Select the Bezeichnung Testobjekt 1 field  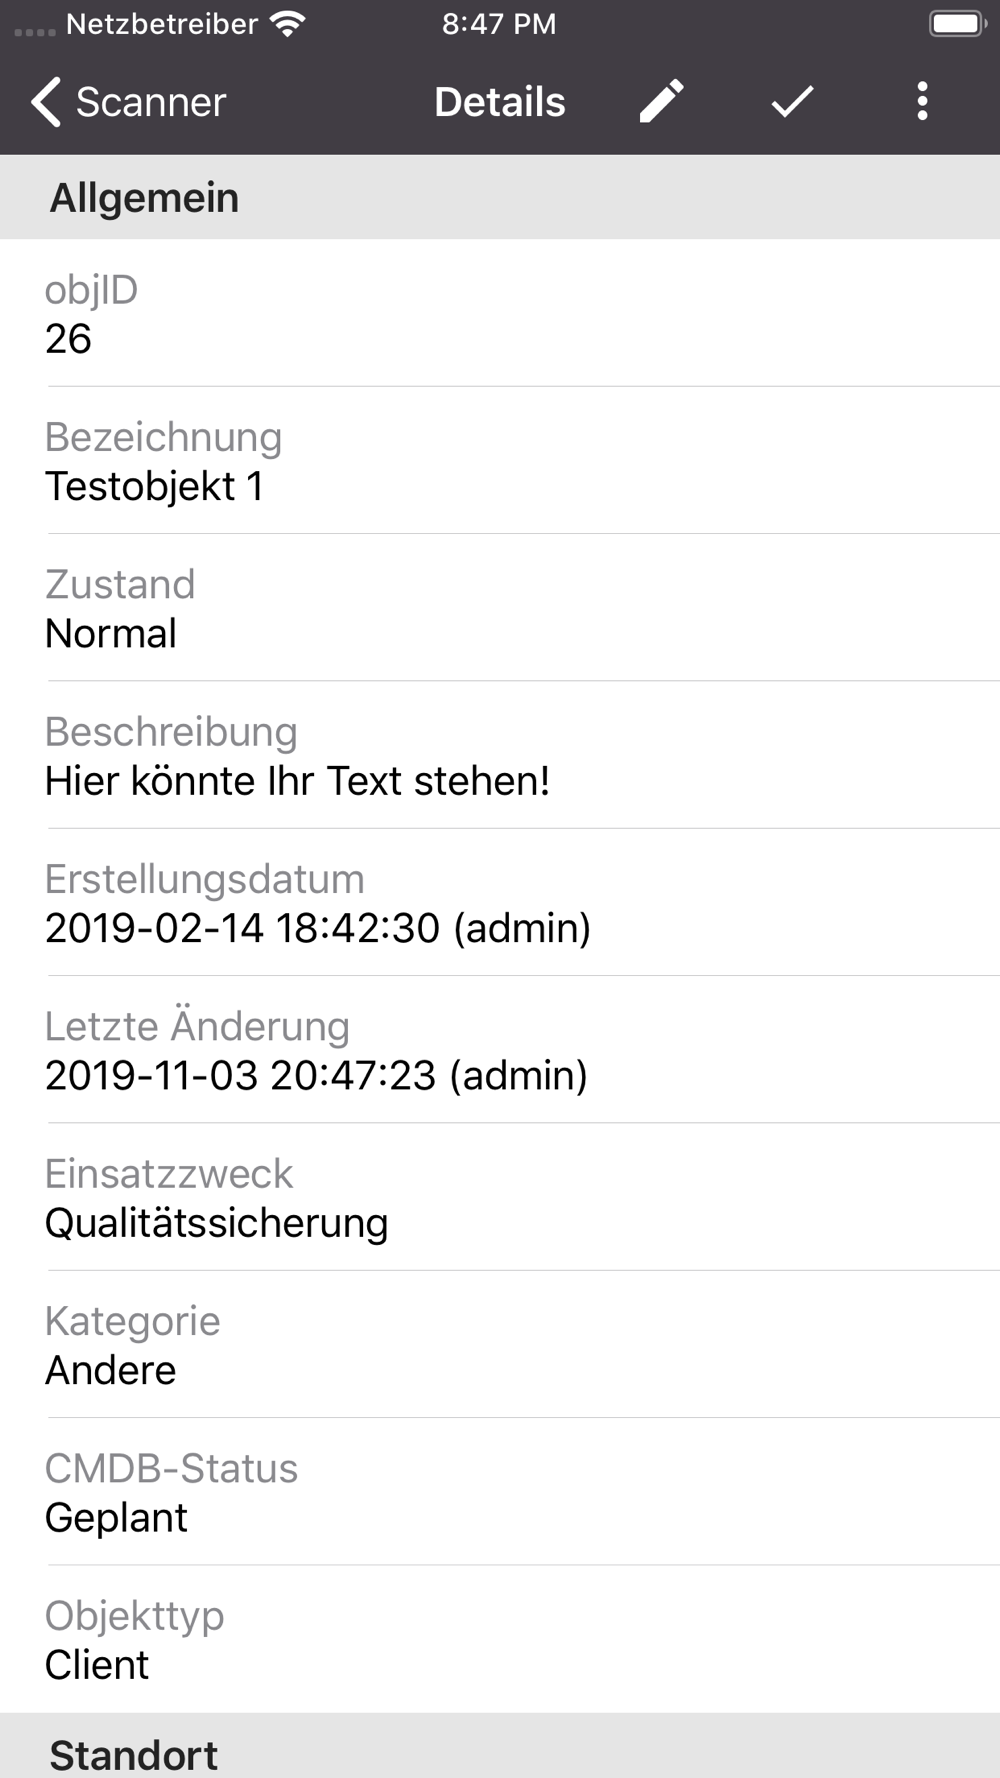click(500, 461)
